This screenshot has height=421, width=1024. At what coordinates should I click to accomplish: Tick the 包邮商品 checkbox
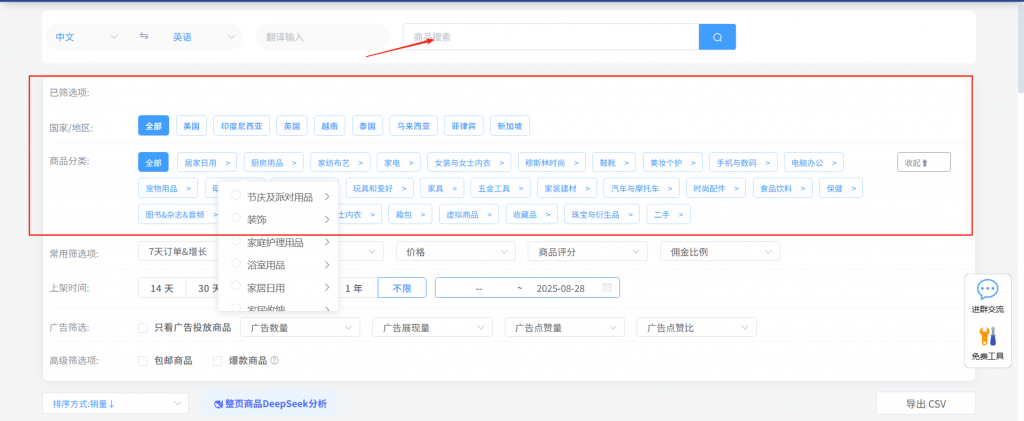(x=142, y=361)
